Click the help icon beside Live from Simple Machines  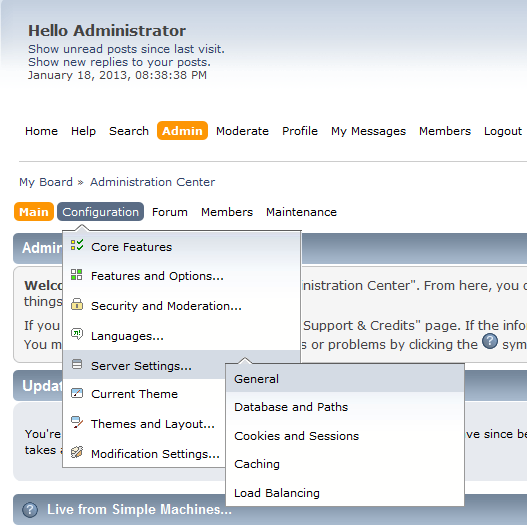coord(30,510)
